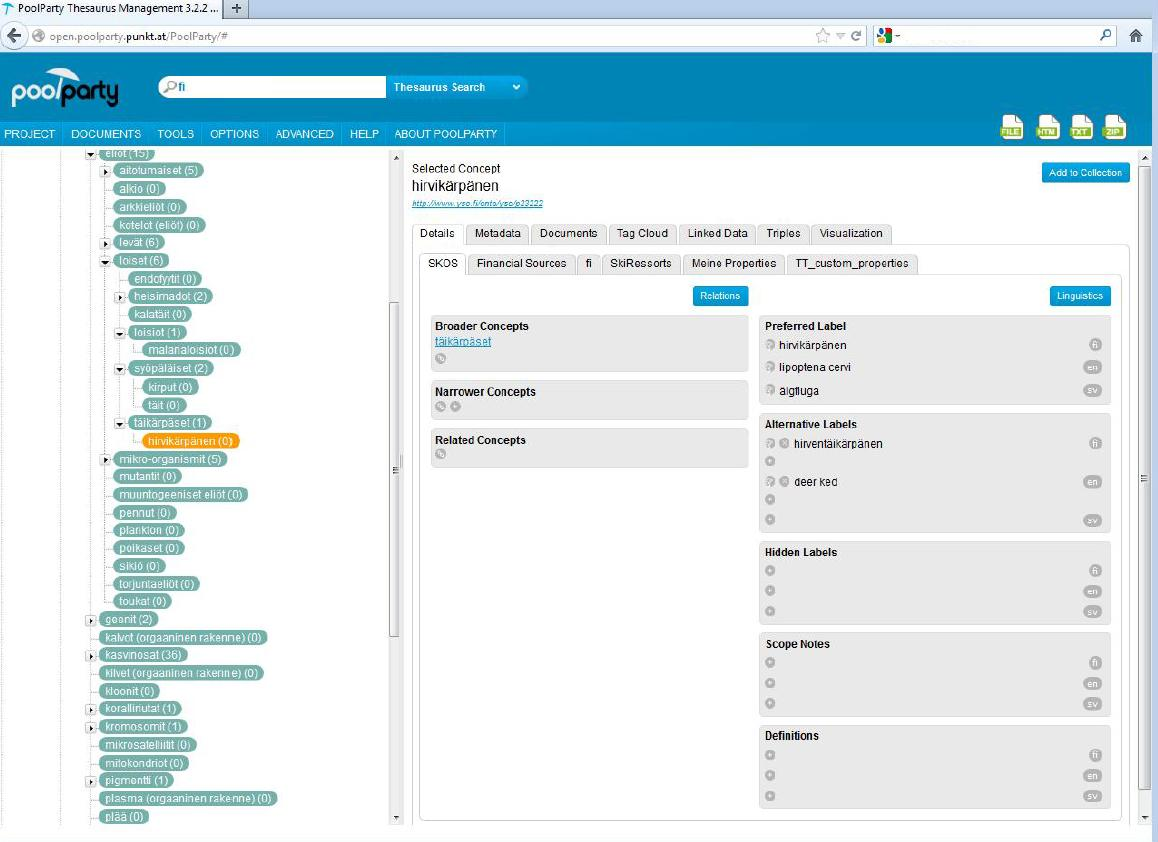1158x842 pixels.
Task: Collapse the loiset tree node
Action: point(106,261)
